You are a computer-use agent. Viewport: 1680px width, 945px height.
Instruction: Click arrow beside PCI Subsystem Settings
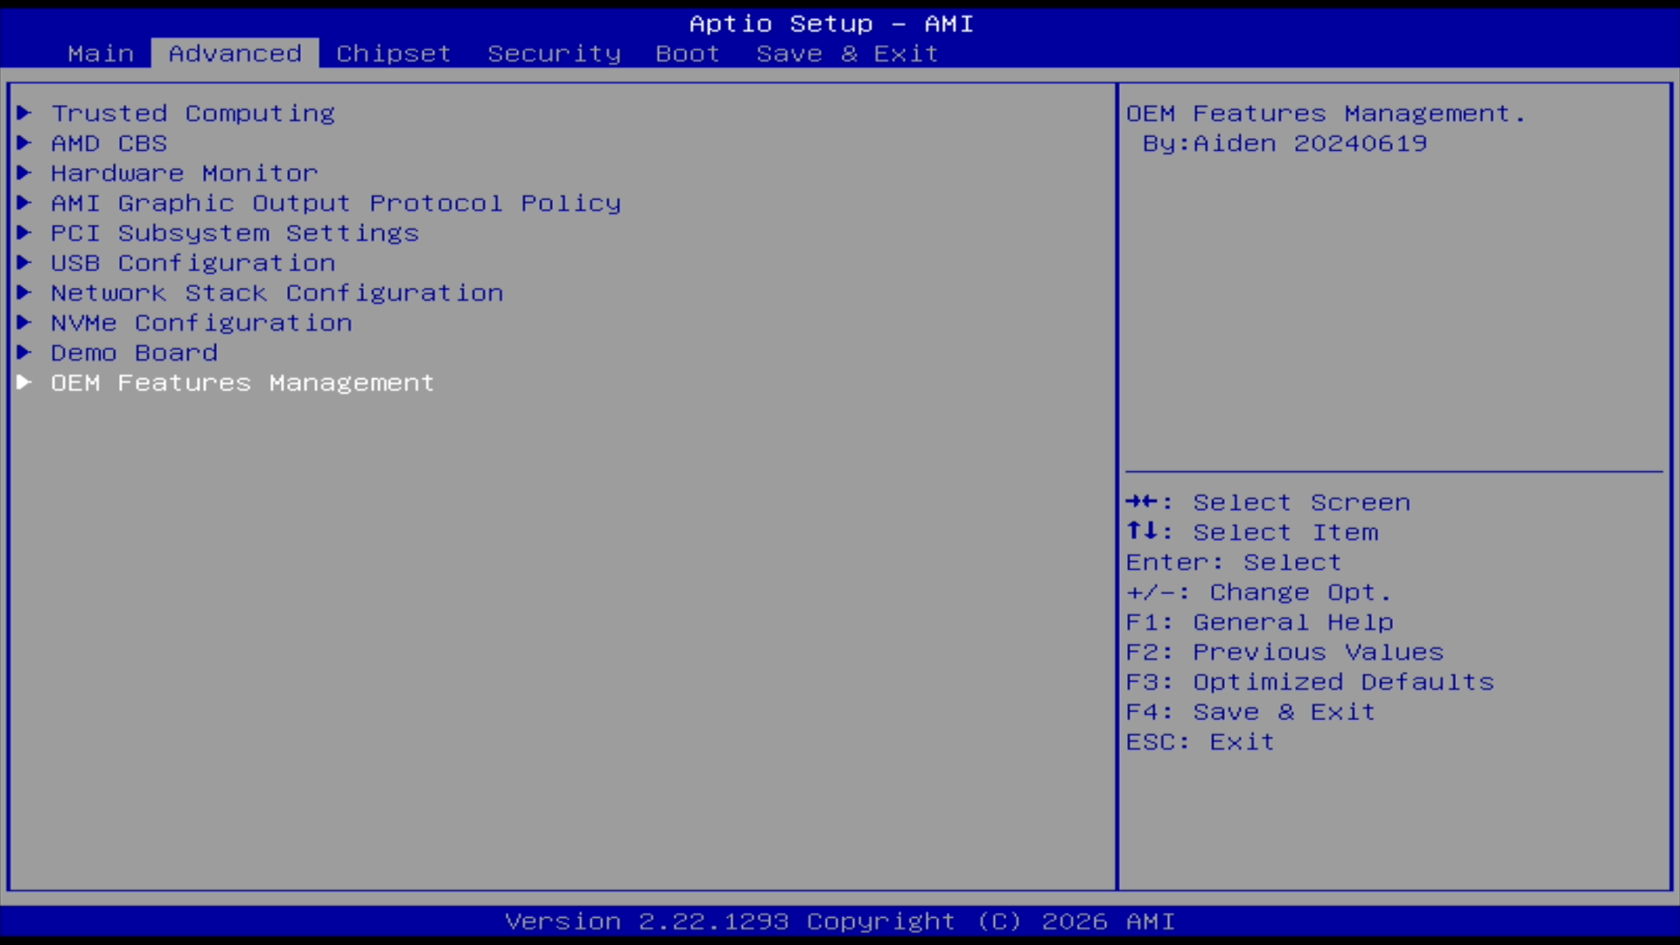click(x=24, y=233)
